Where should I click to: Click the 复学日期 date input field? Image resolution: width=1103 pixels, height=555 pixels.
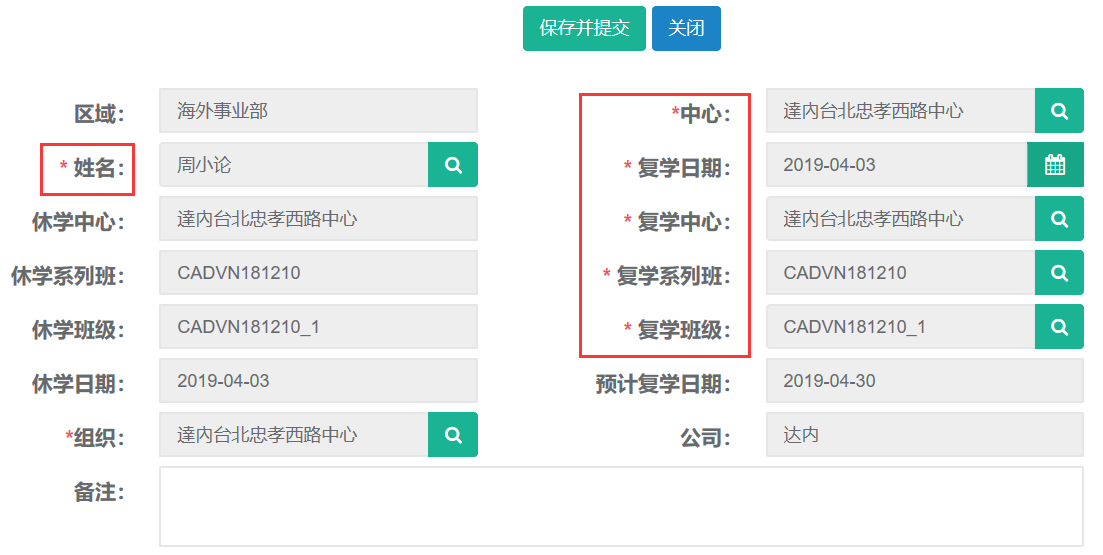(x=896, y=165)
